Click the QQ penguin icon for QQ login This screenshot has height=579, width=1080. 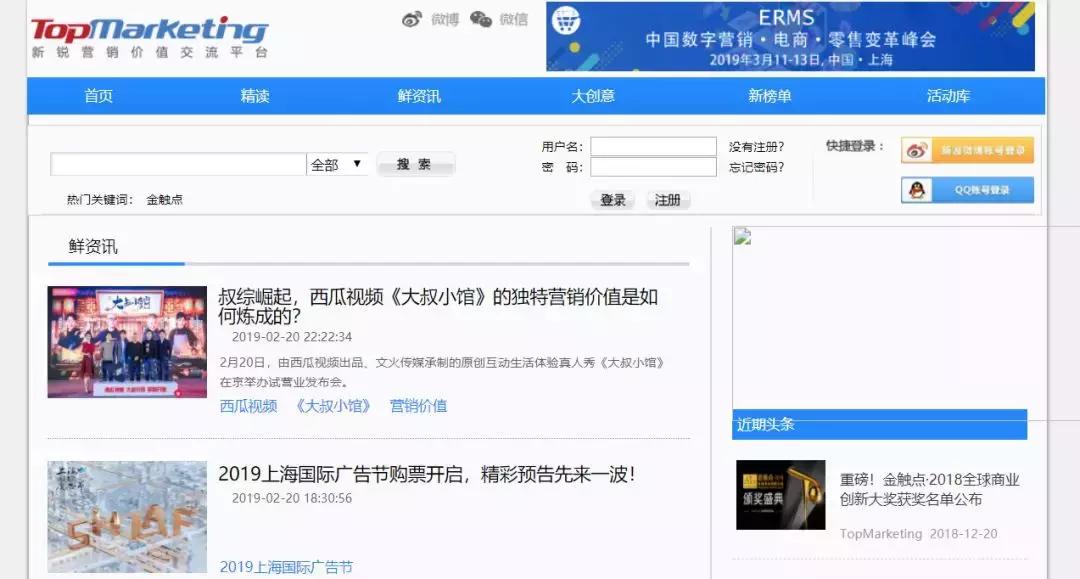tap(917, 190)
